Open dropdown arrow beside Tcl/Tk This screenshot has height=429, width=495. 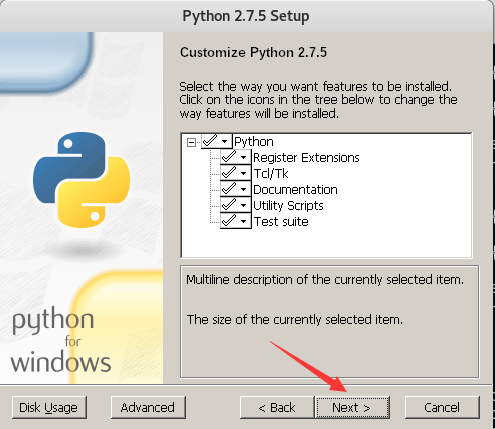(x=244, y=174)
